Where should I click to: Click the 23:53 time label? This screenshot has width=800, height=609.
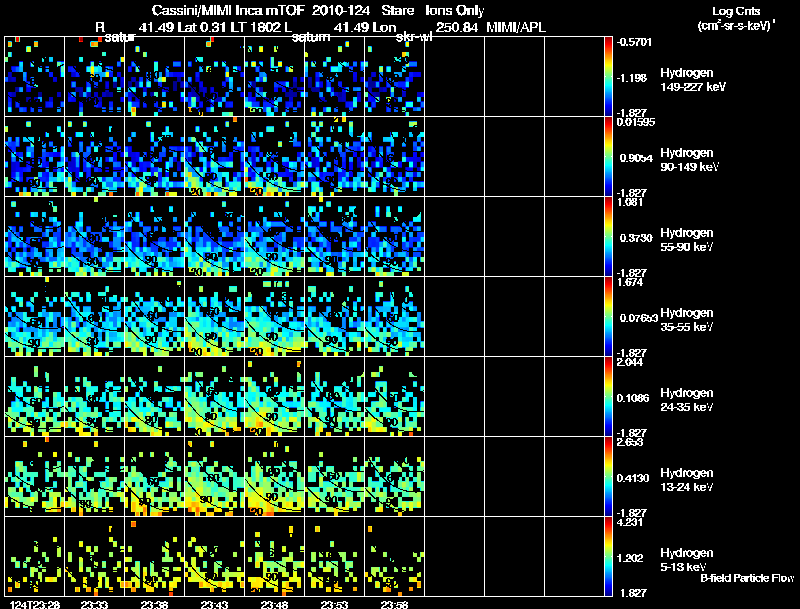tap(334, 605)
